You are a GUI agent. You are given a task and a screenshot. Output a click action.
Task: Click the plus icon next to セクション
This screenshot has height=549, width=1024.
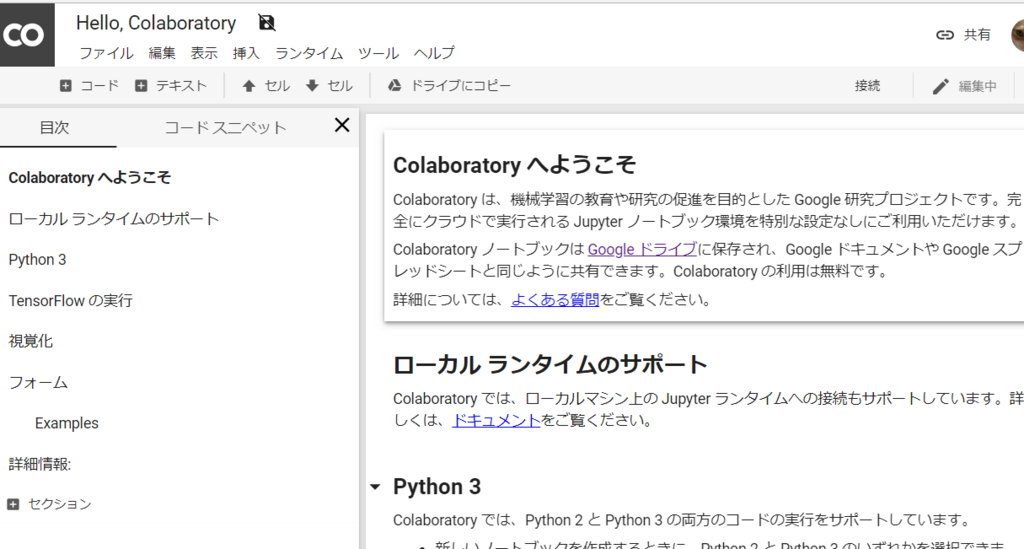click(x=13, y=504)
